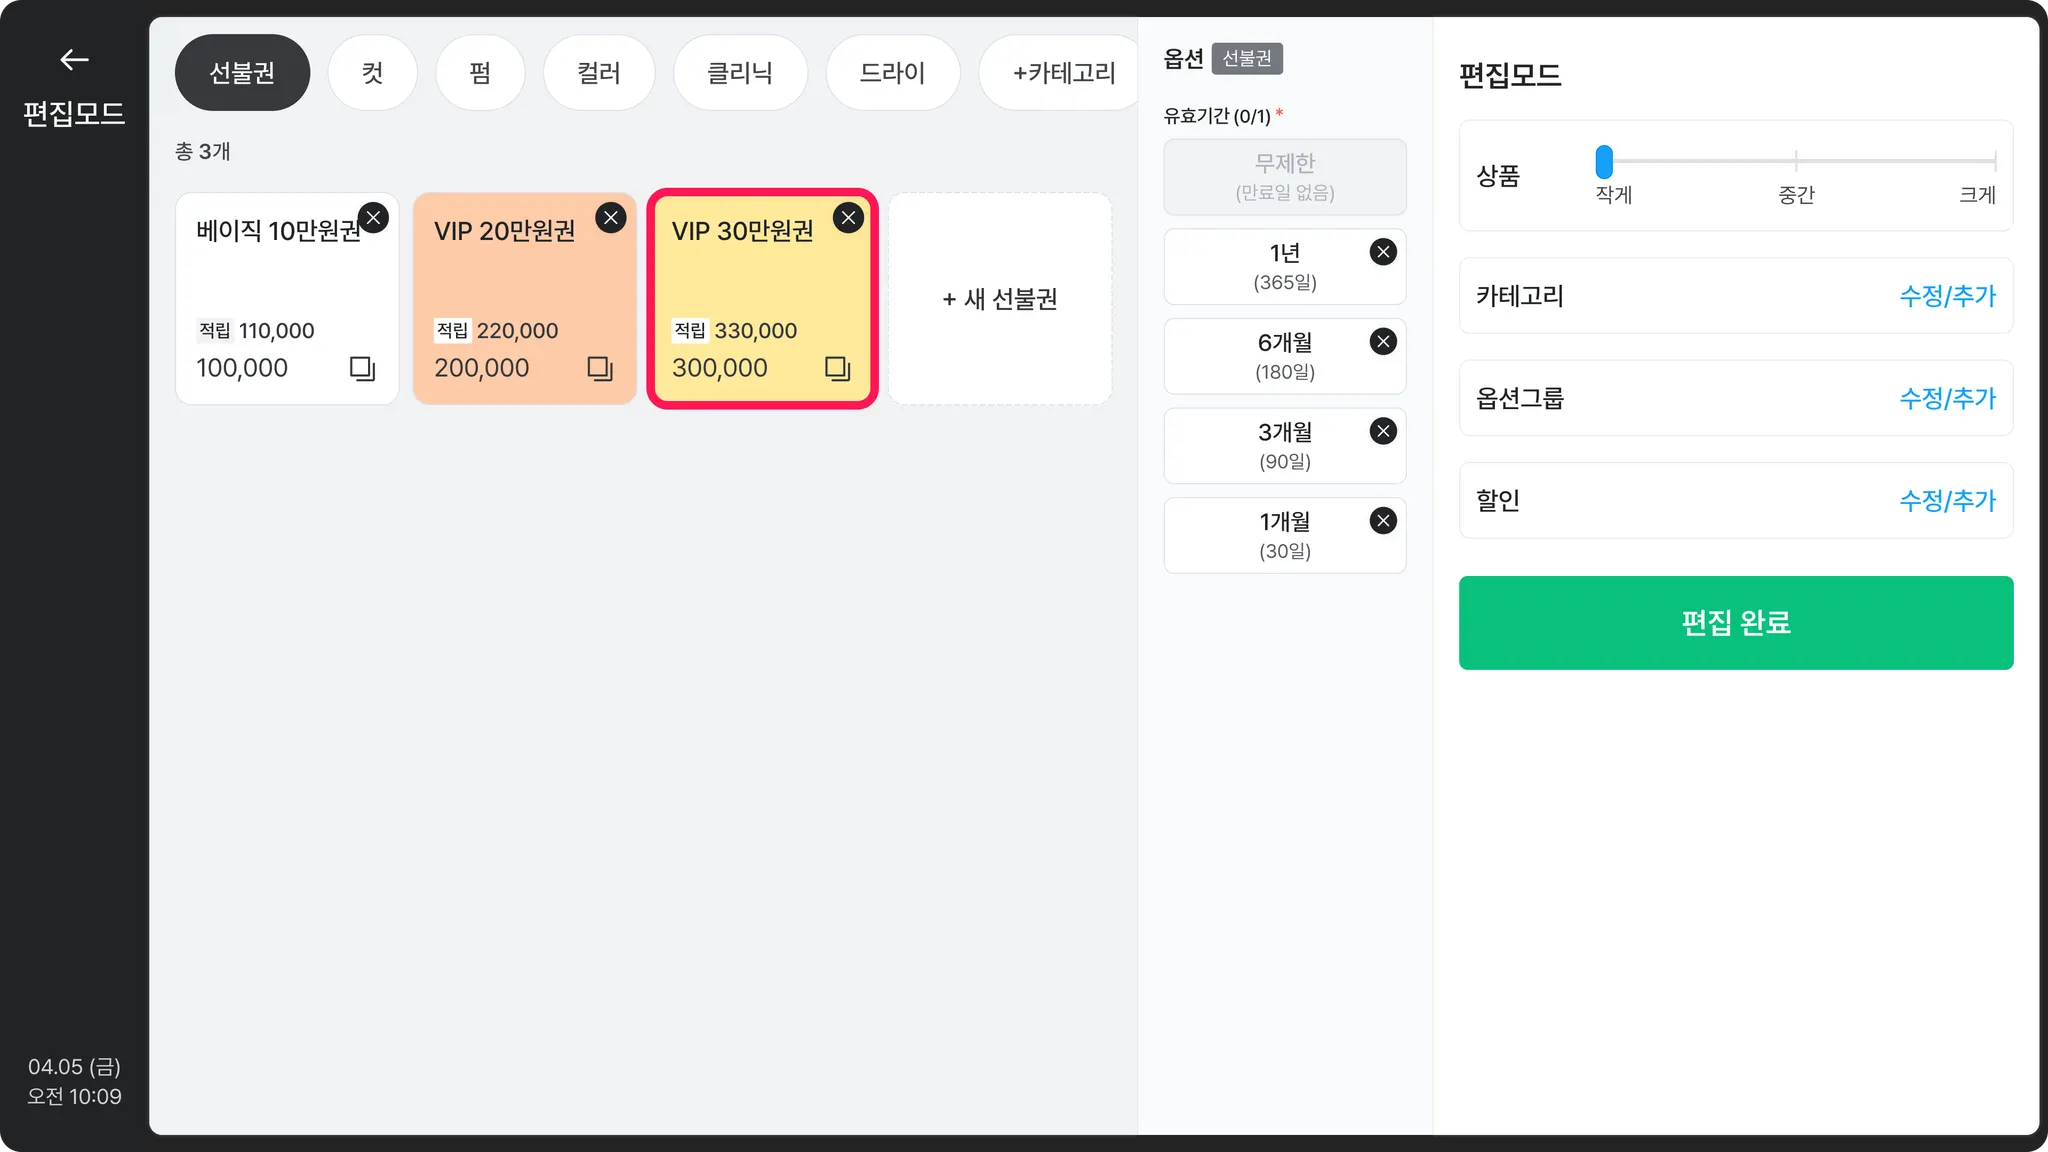
Task: Remove VIP 30만원권 with X icon
Action: click(848, 218)
